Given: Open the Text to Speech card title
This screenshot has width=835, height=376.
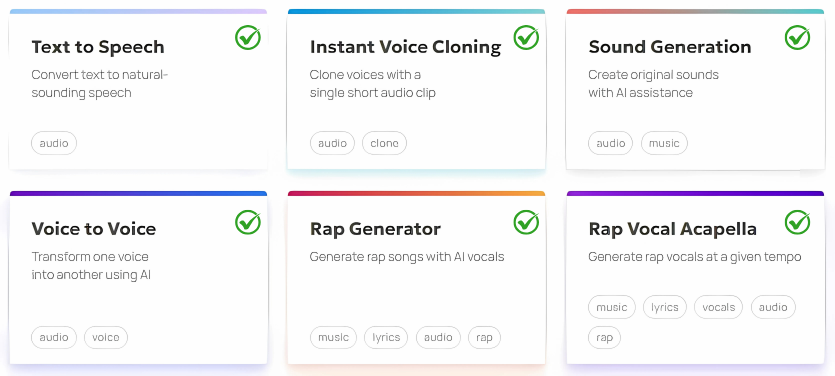Looking at the screenshot, I should tap(98, 47).
